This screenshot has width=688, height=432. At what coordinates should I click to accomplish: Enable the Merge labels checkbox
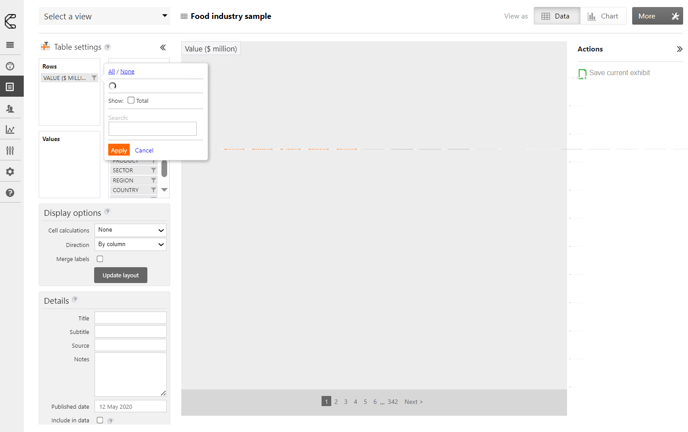(100, 259)
